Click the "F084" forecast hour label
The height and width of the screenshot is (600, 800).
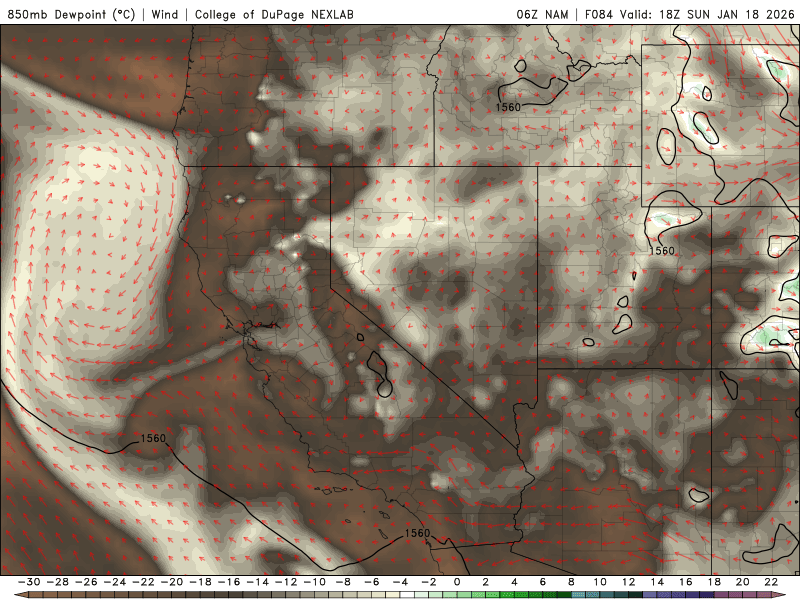pyautogui.click(x=599, y=14)
